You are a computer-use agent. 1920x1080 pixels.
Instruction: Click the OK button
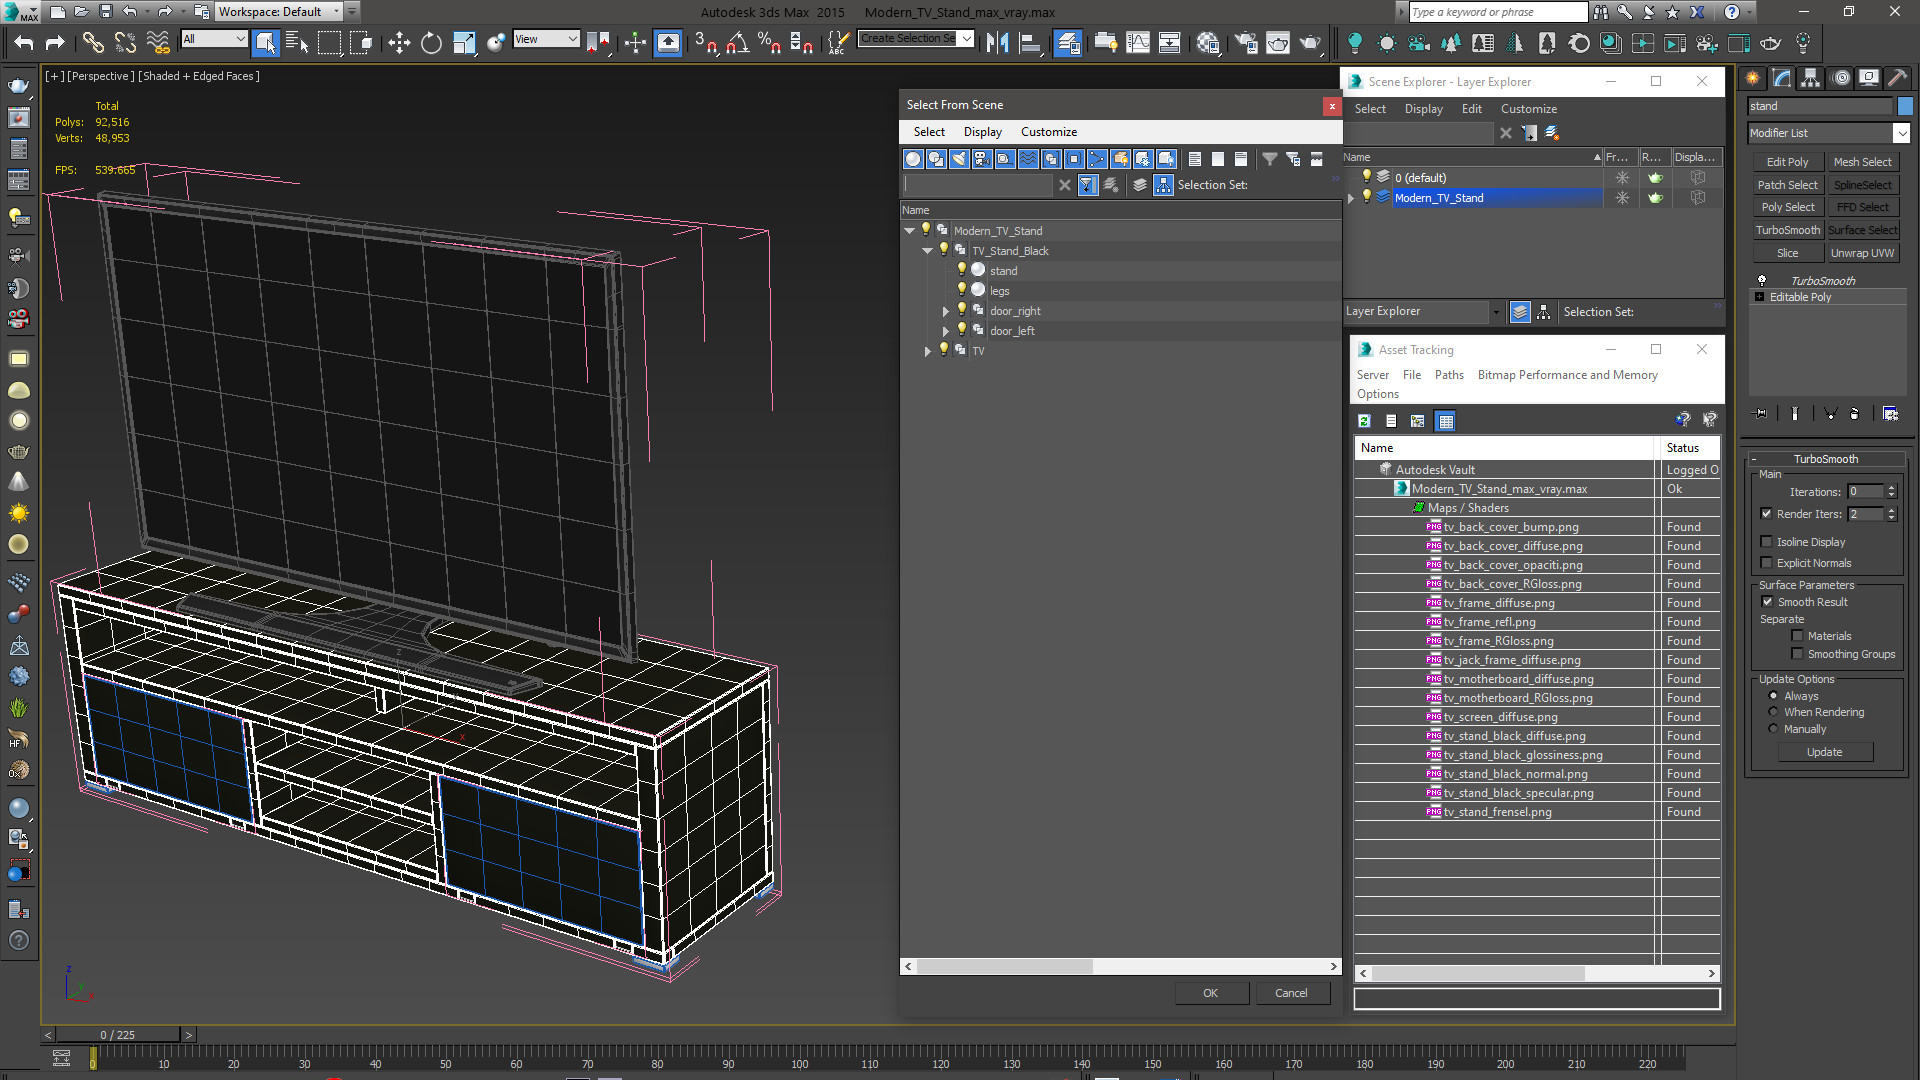pos(1210,993)
